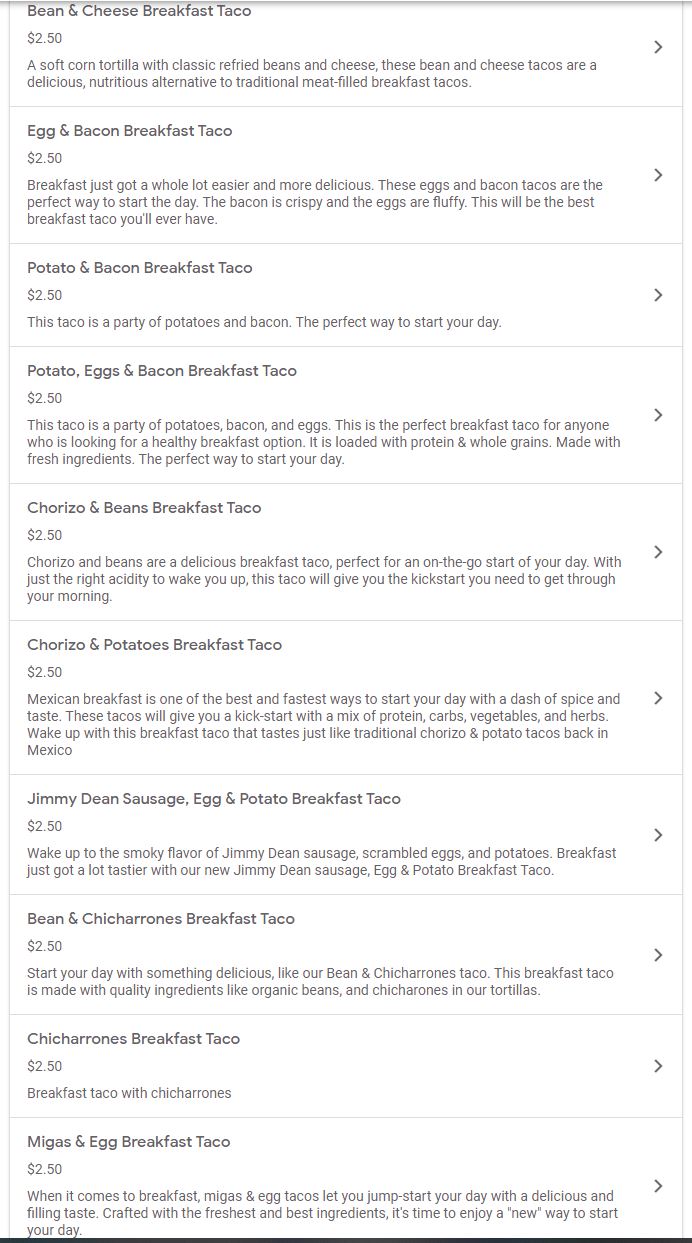The height and width of the screenshot is (1243, 692).
Task: Click arrow next to Egg & Bacon Taco
Action: point(657,175)
